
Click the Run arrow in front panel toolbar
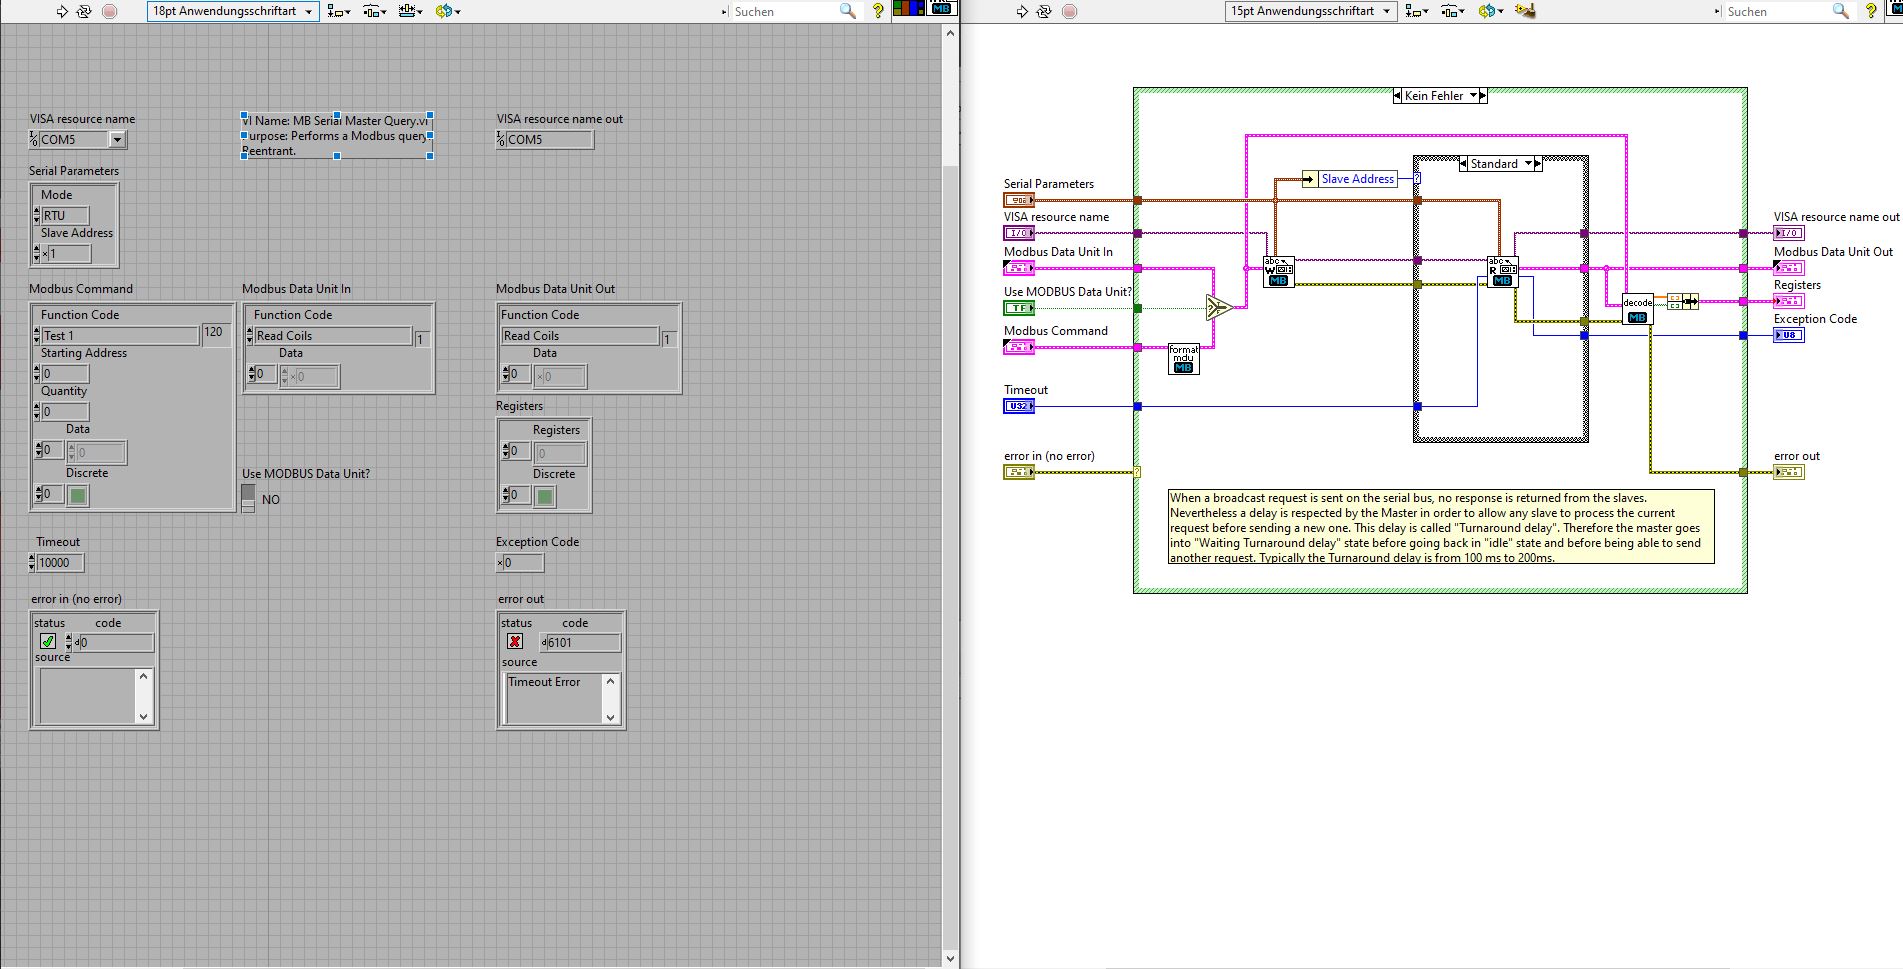62,11
